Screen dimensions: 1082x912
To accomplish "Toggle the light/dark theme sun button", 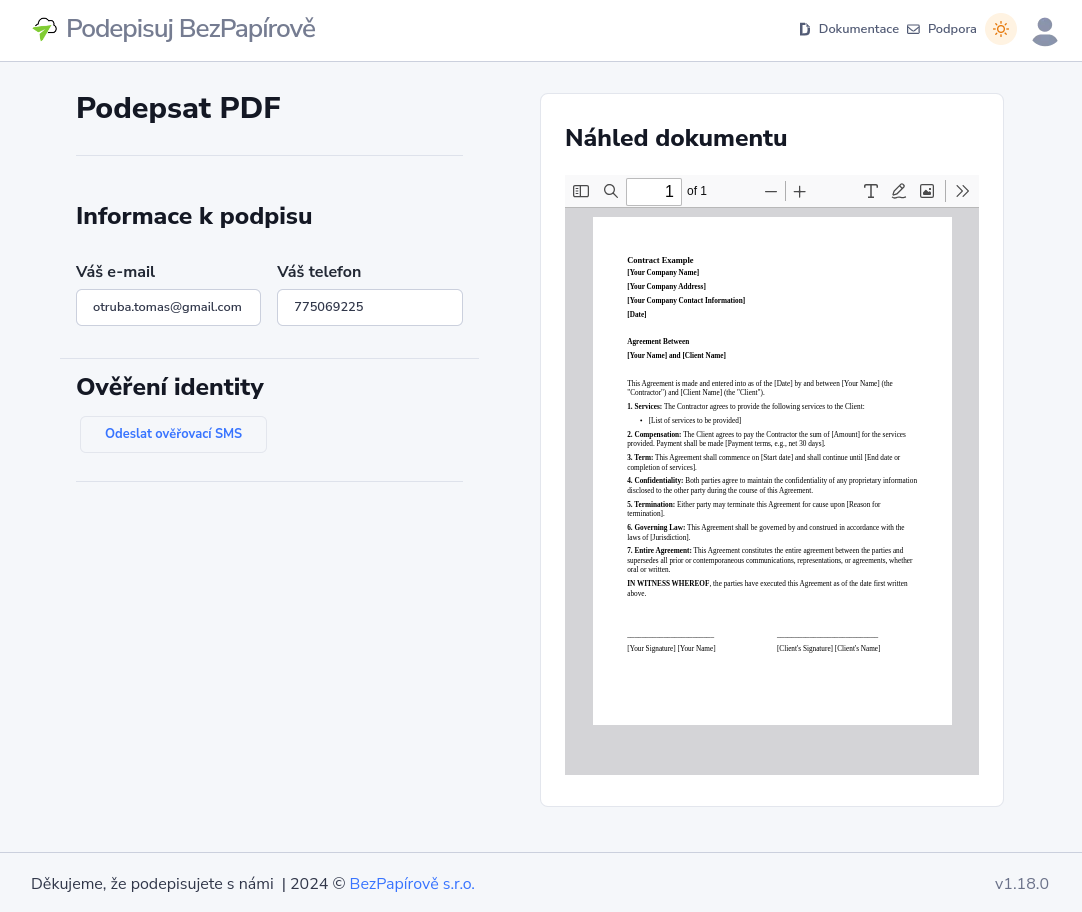I will pos(1001,29).
